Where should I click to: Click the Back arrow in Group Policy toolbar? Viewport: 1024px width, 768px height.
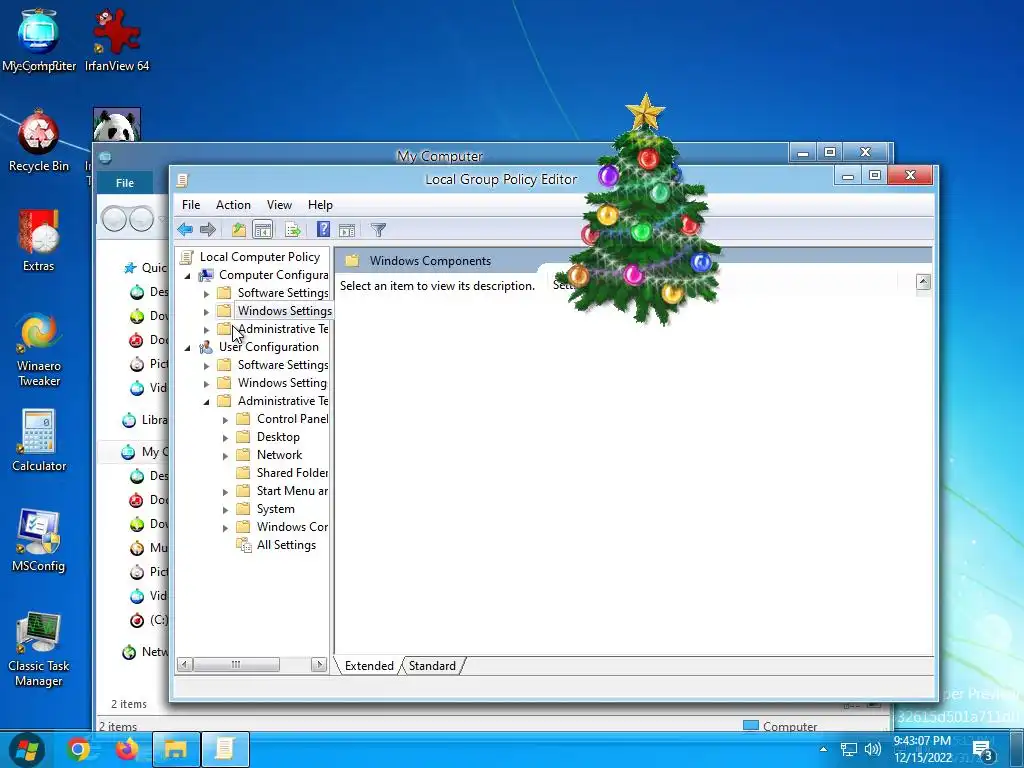185,229
